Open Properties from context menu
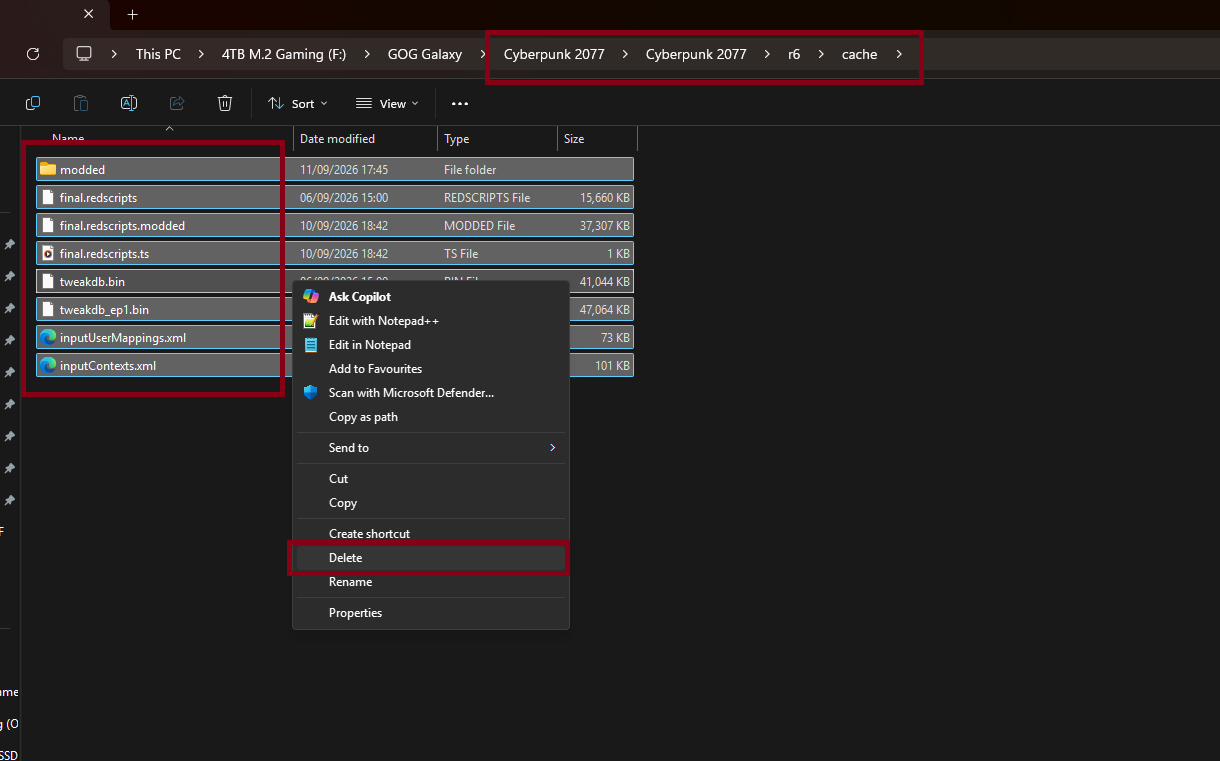The width and height of the screenshot is (1220, 761). coord(431,613)
